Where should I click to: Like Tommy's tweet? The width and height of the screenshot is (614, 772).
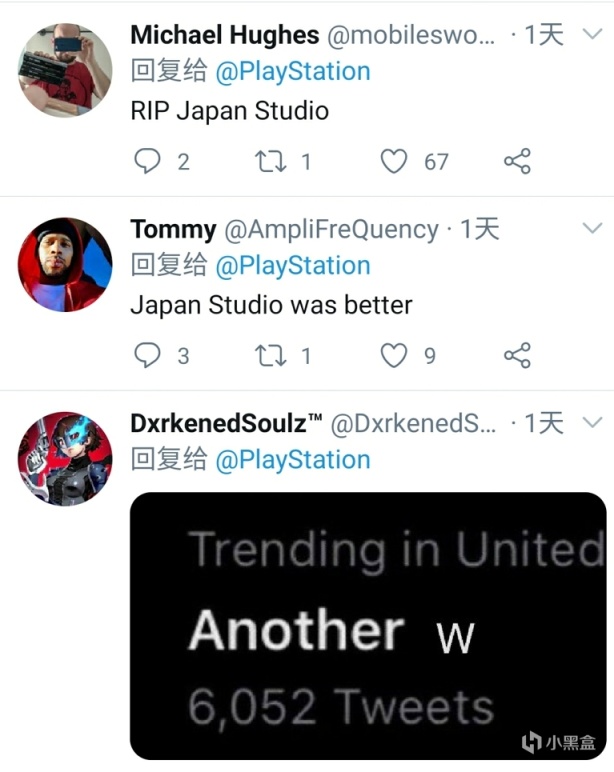(x=396, y=355)
